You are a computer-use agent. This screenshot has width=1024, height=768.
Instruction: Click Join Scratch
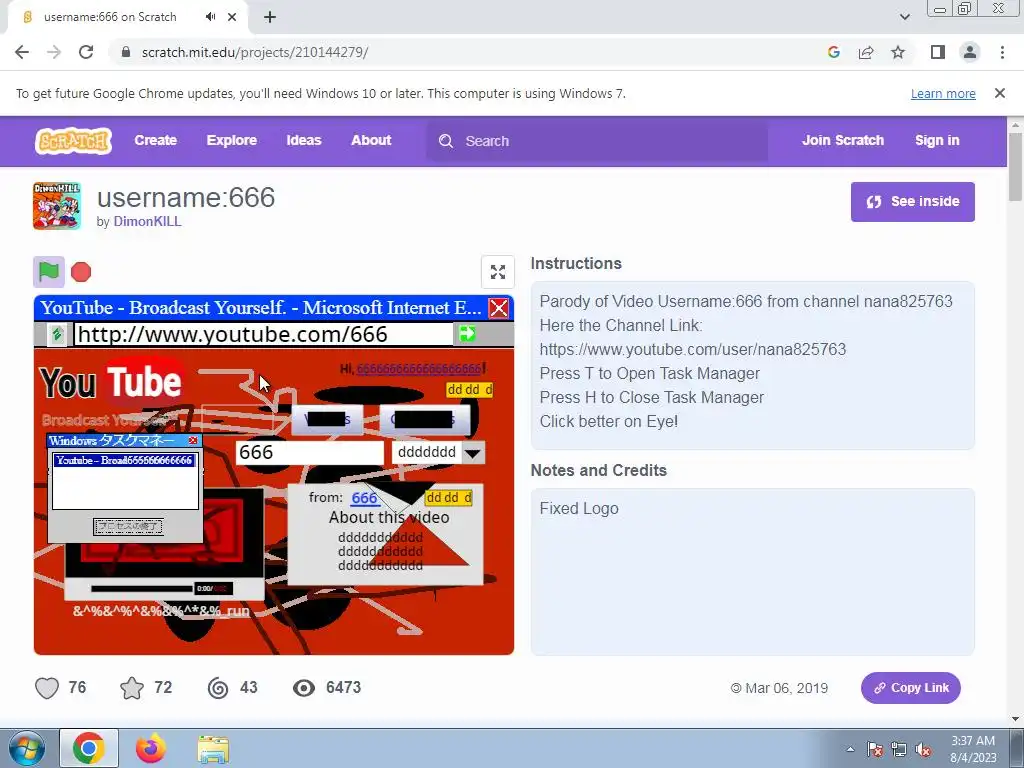pos(843,140)
